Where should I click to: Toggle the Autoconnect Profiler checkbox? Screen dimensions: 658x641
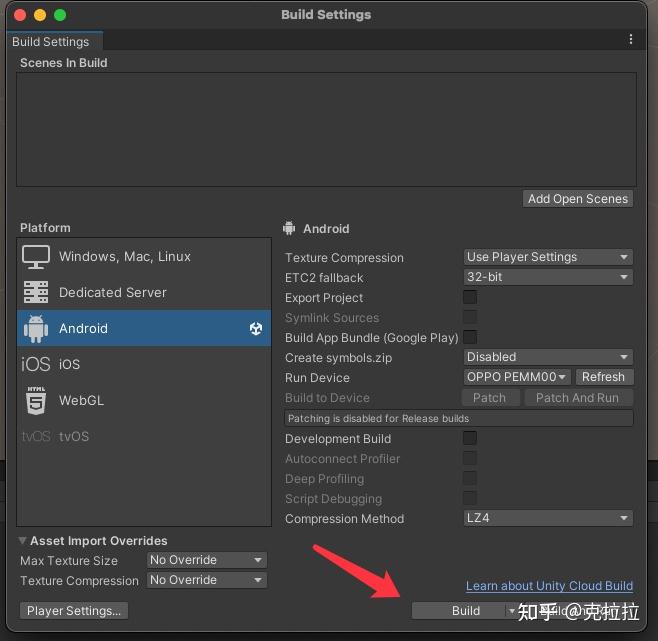[470, 458]
